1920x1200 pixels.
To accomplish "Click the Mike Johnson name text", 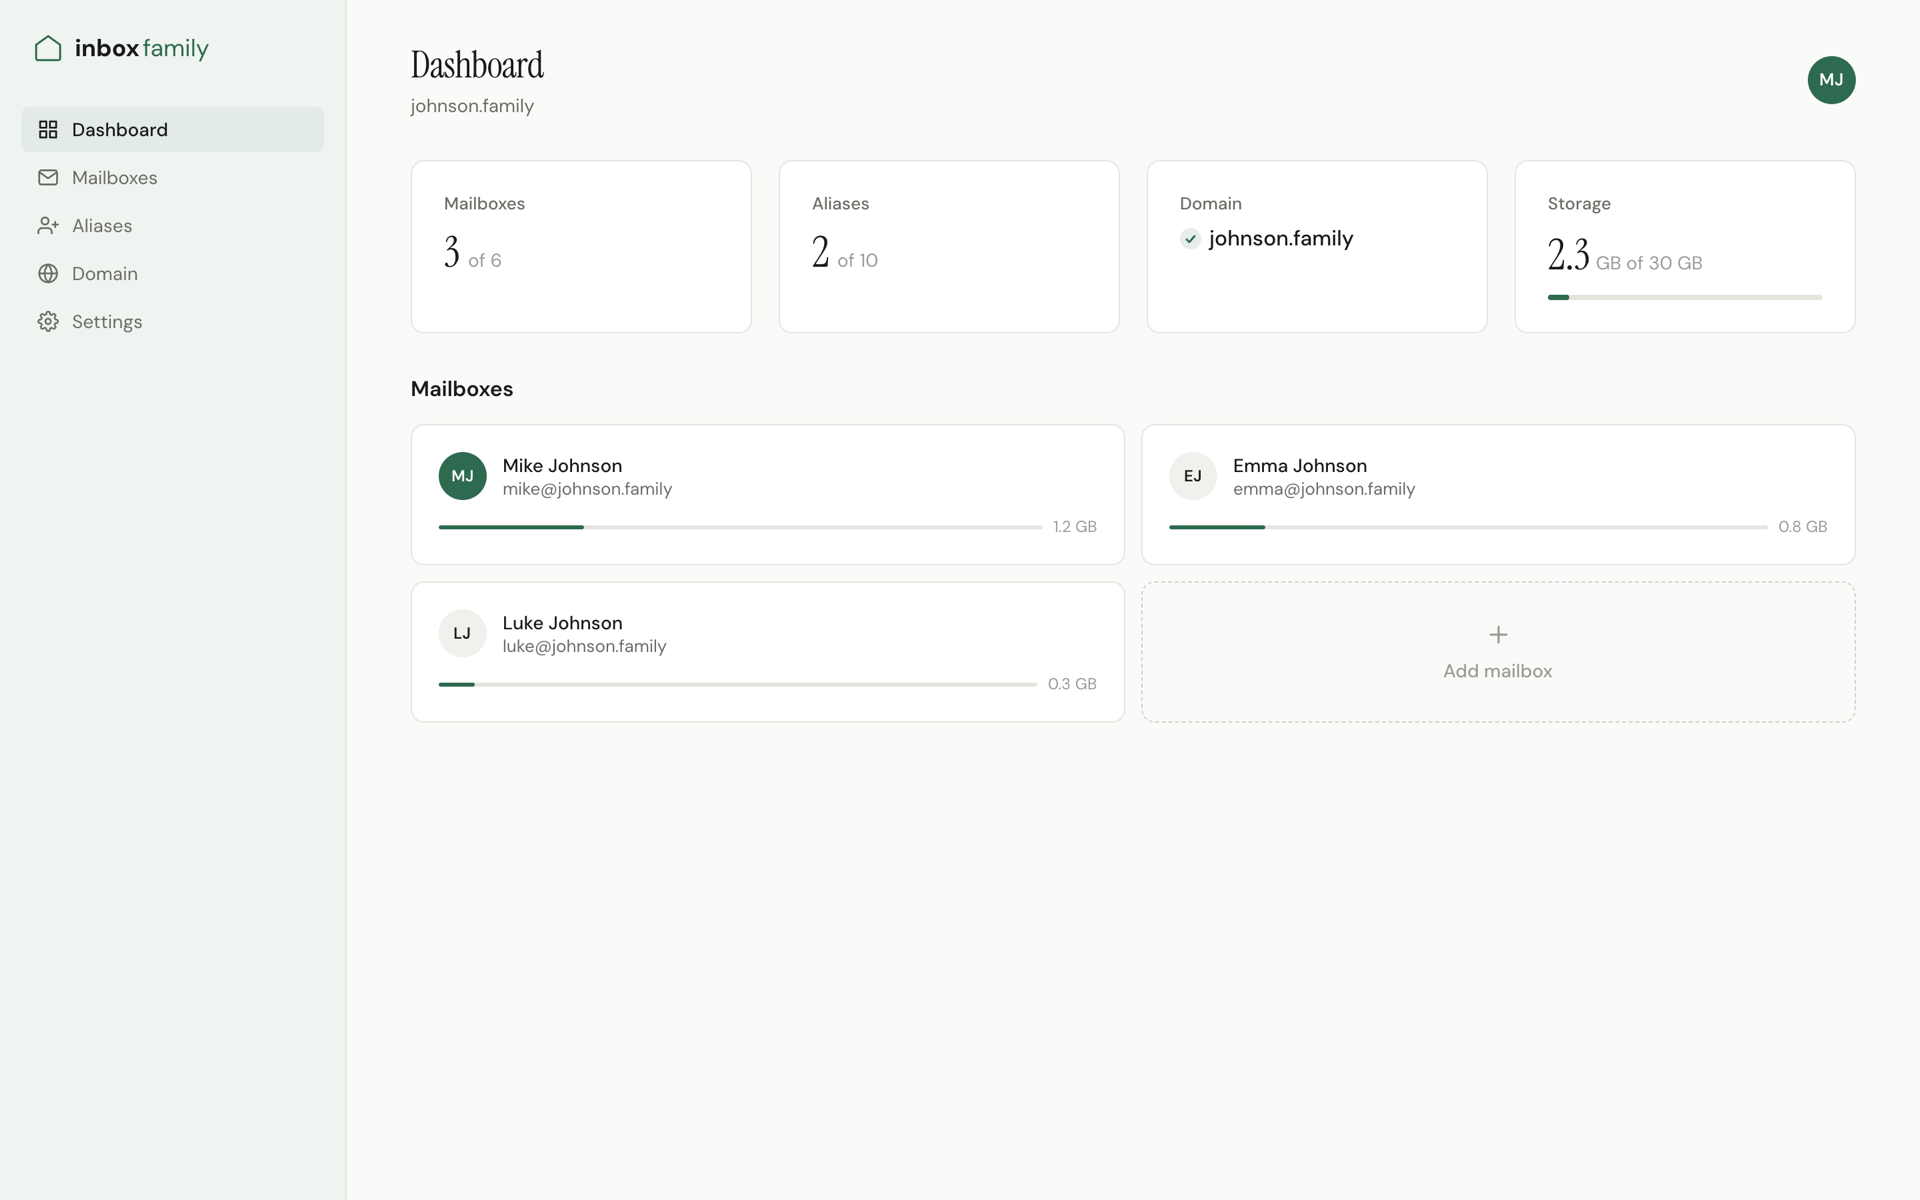I will point(562,465).
